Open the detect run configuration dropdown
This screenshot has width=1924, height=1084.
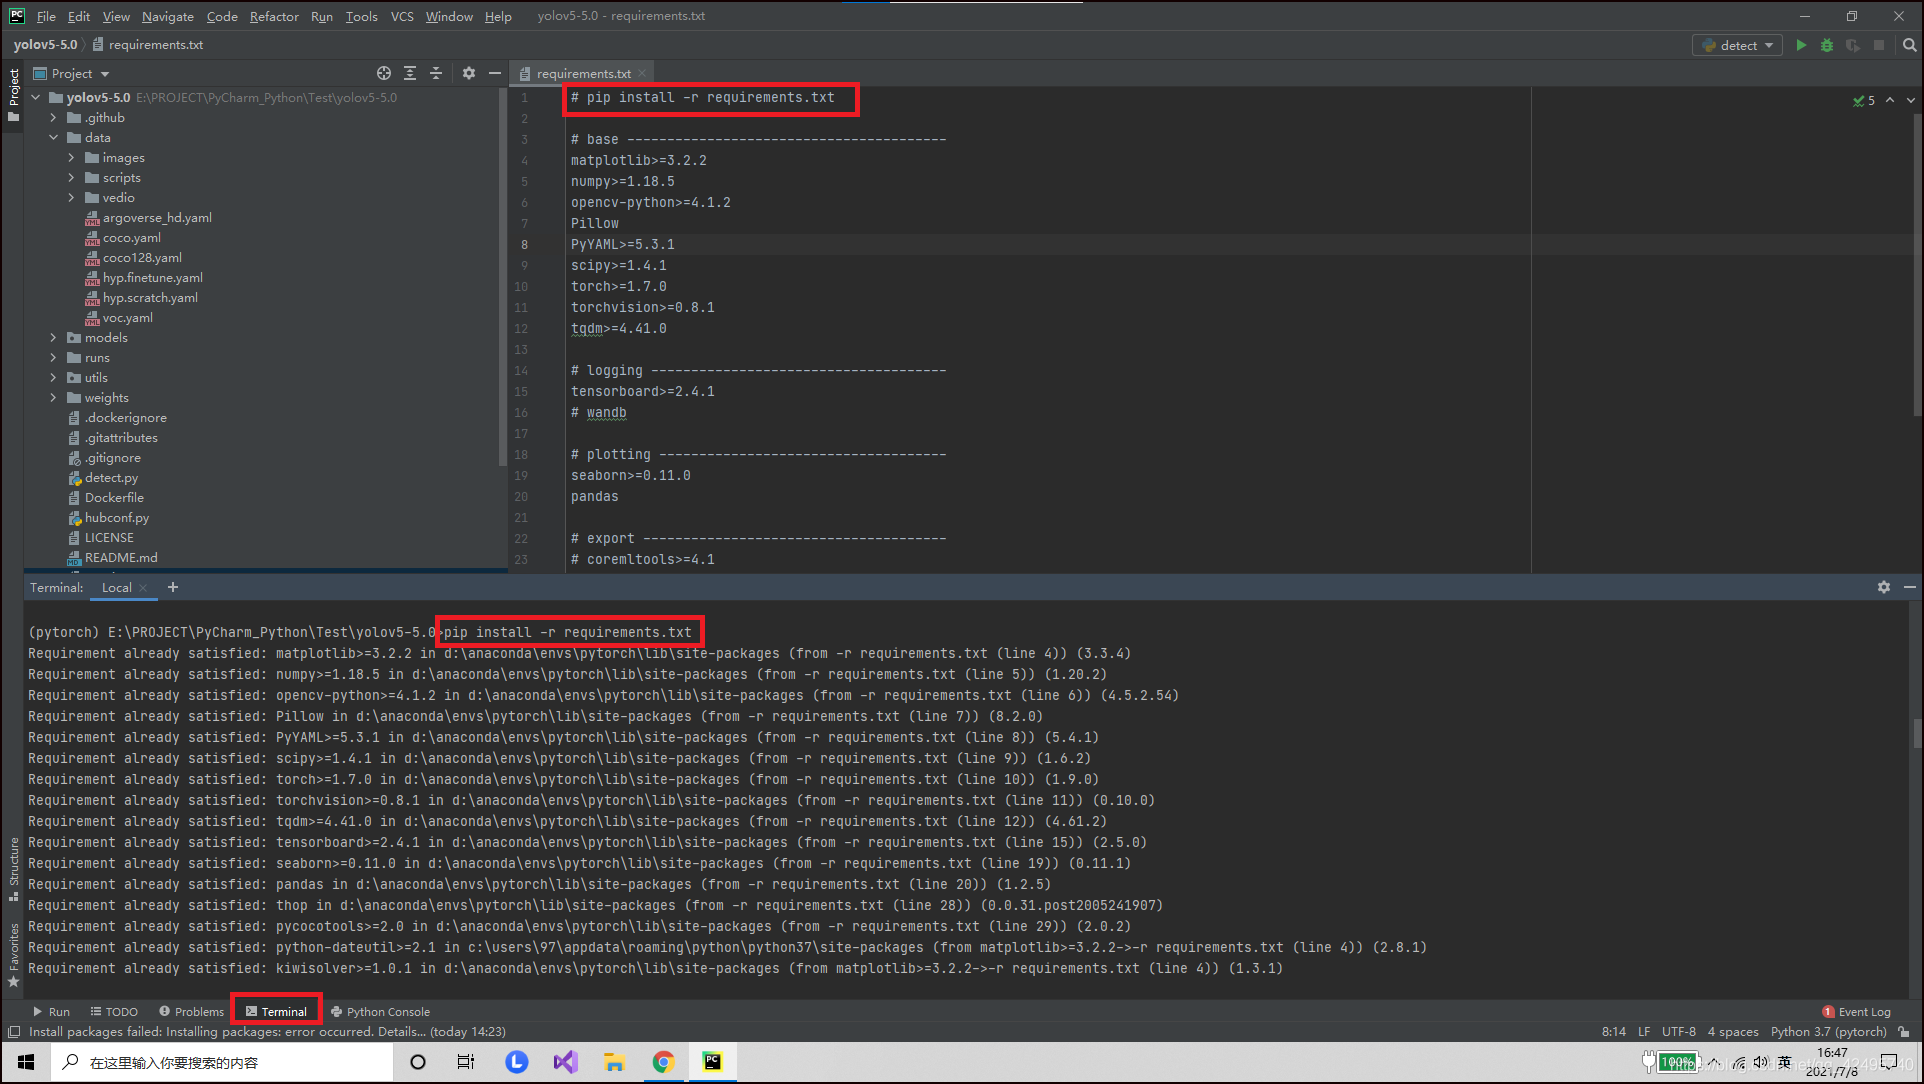[x=1738, y=45]
